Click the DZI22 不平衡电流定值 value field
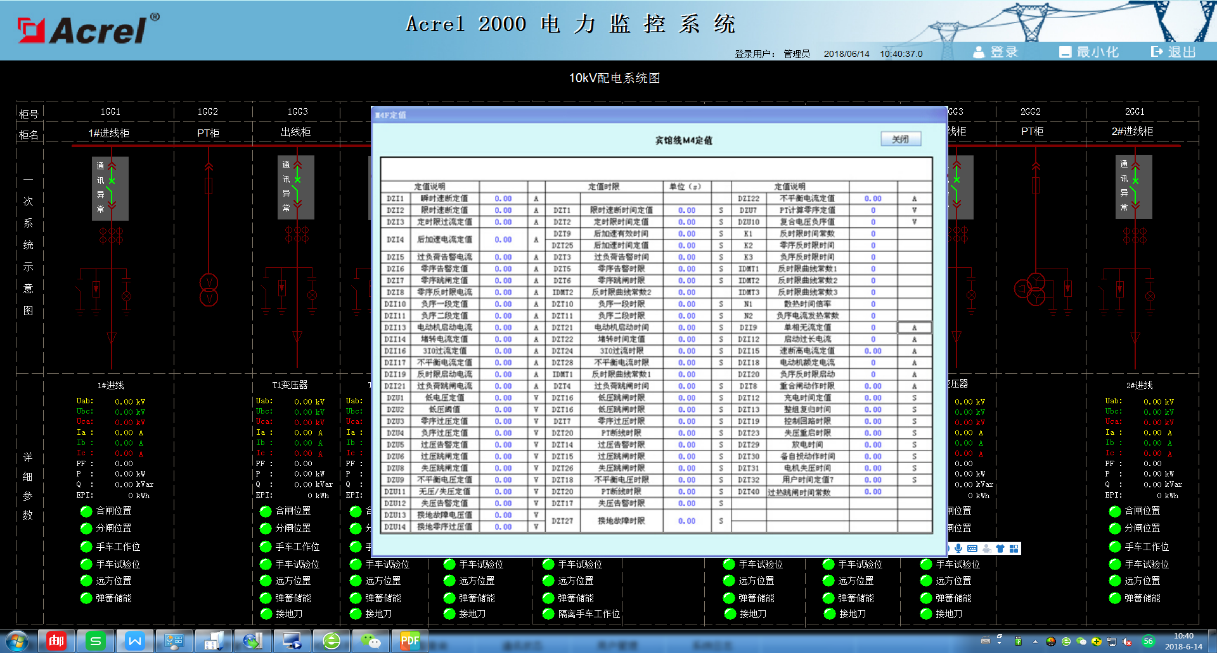The height and width of the screenshot is (653, 1217). pos(872,199)
